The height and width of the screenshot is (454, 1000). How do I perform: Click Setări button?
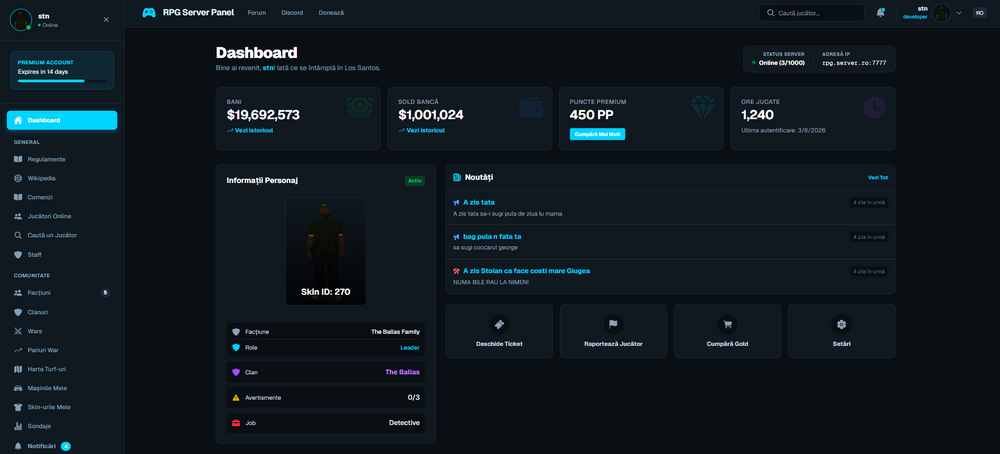[841, 330]
